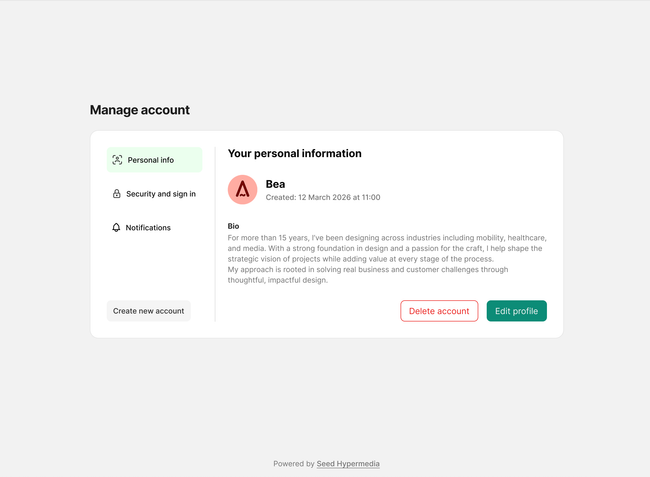Click the "Your personal information" heading
Viewport: 650px width, 477px height.
(x=295, y=154)
